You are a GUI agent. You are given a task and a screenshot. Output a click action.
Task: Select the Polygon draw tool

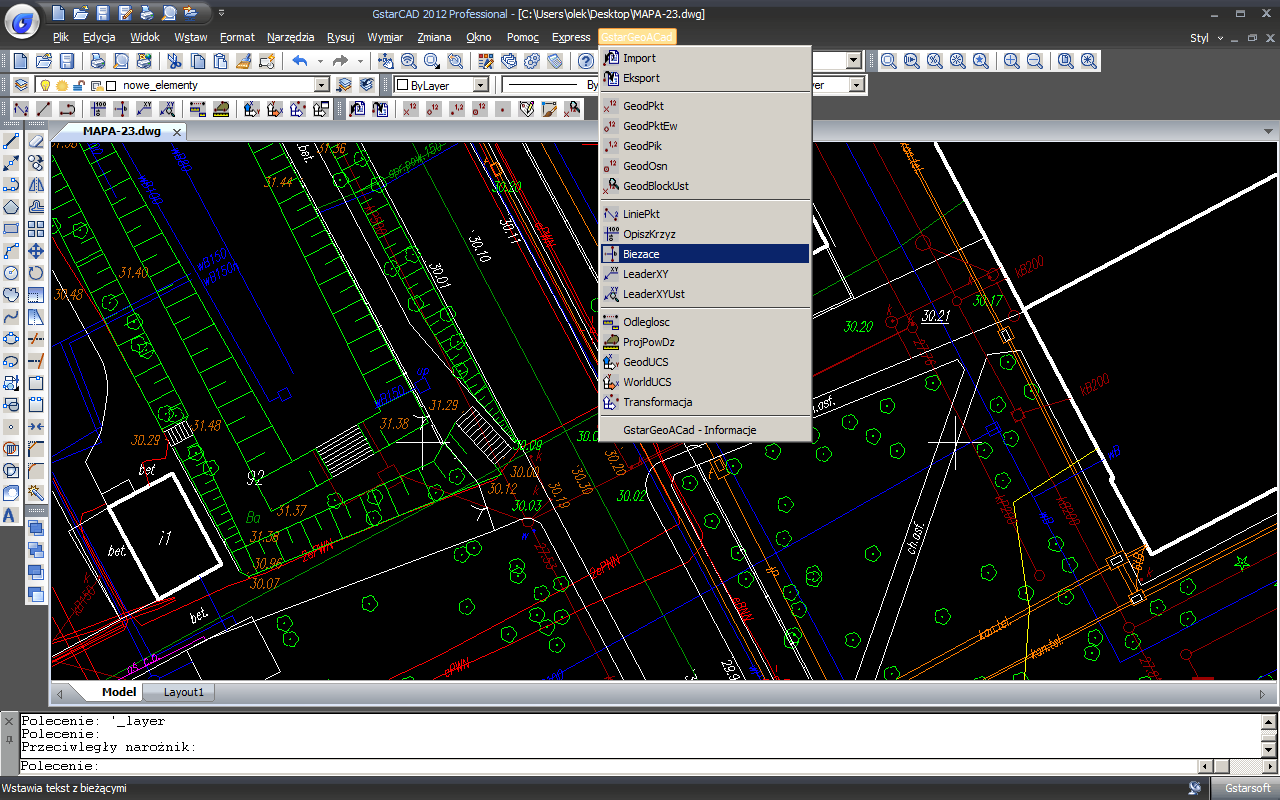tap(12, 207)
